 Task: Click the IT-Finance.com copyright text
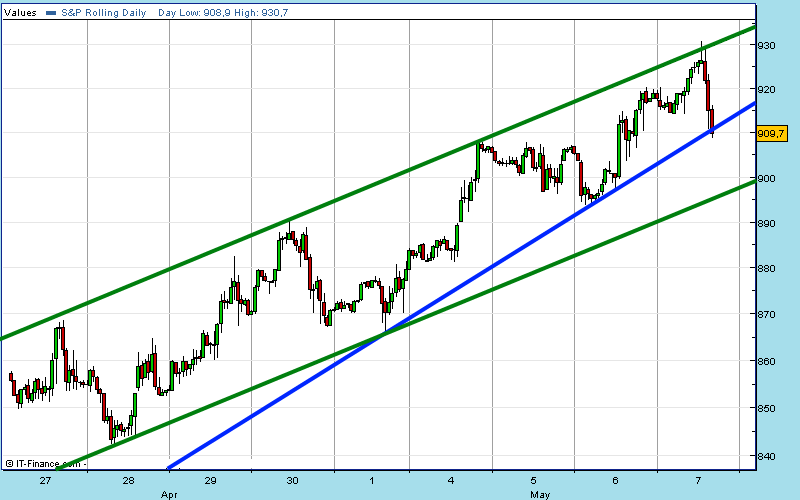45,464
